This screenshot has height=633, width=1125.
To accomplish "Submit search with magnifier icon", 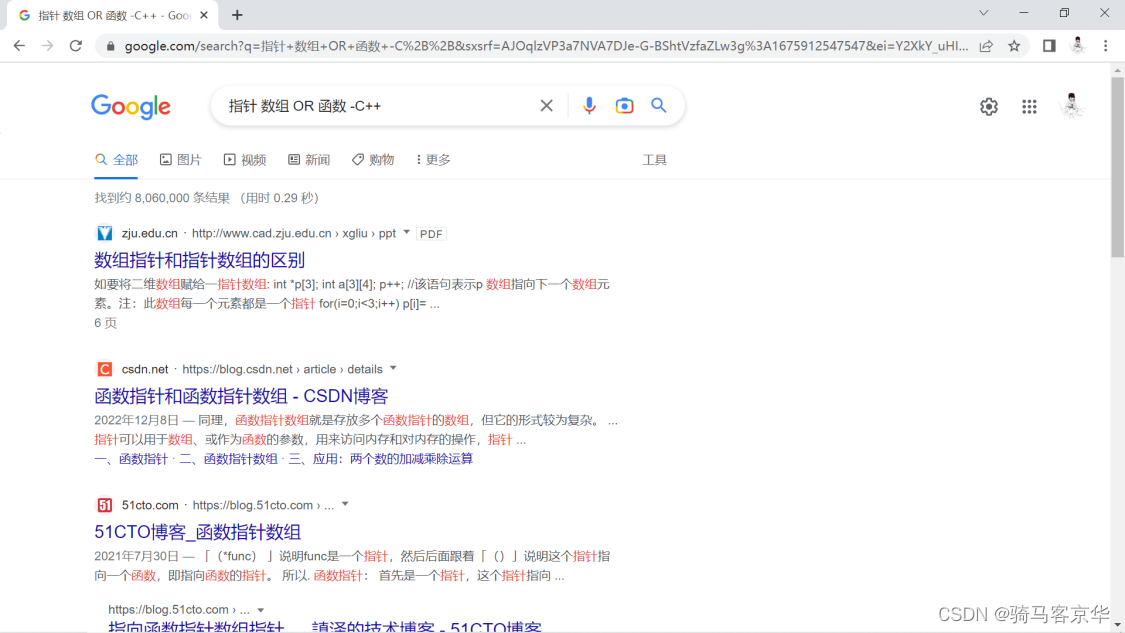I will pyautogui.click(x=659, y=106).
